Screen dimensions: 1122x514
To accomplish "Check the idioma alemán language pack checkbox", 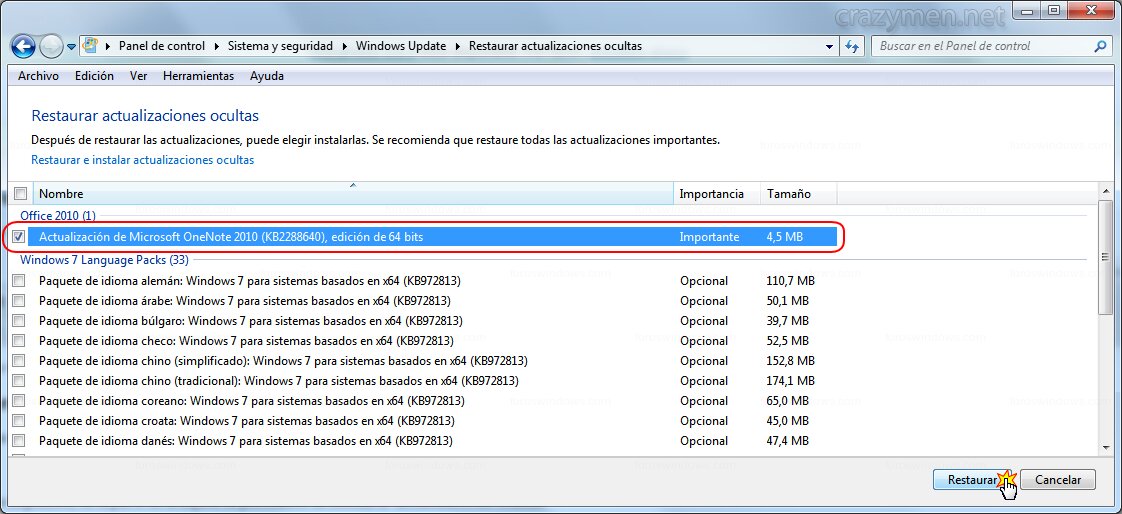I will point(19,281).
